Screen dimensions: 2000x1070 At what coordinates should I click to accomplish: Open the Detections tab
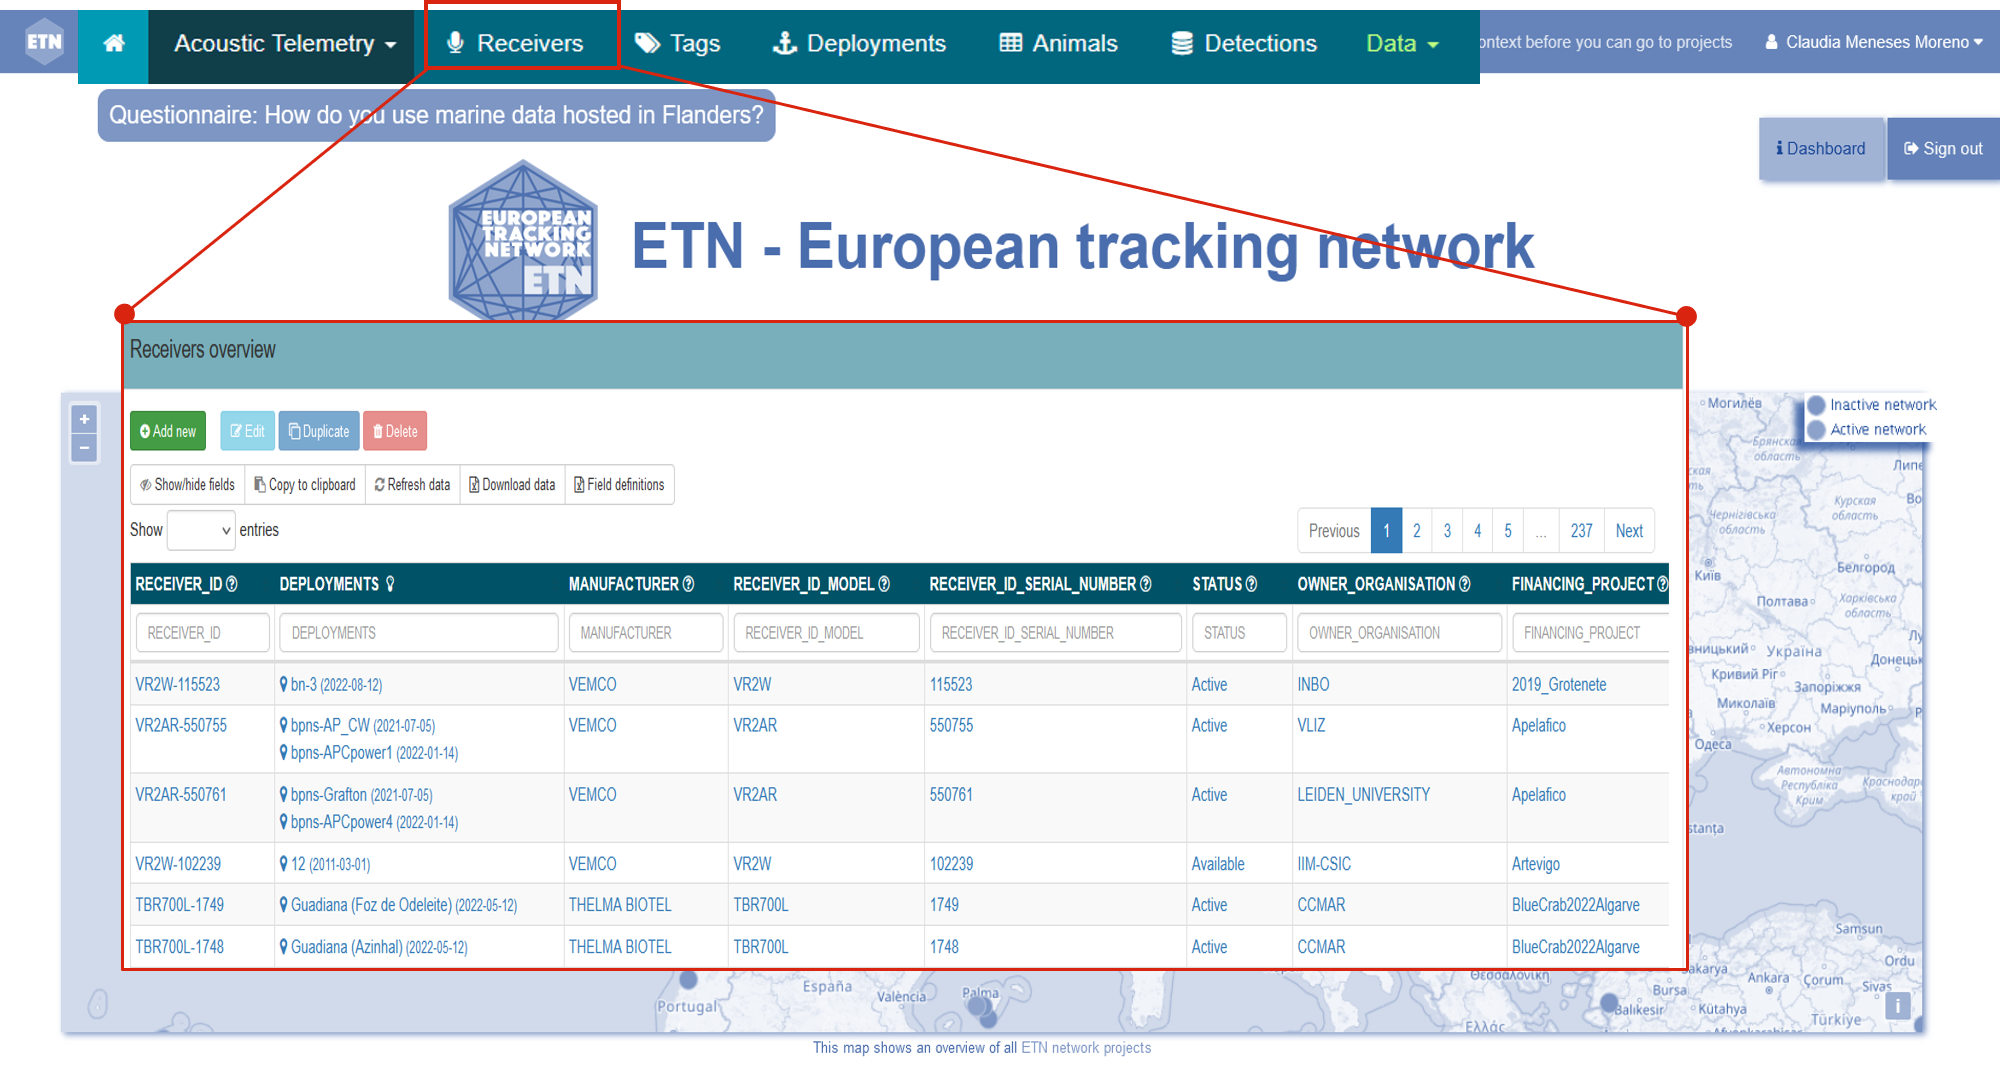1244,43
